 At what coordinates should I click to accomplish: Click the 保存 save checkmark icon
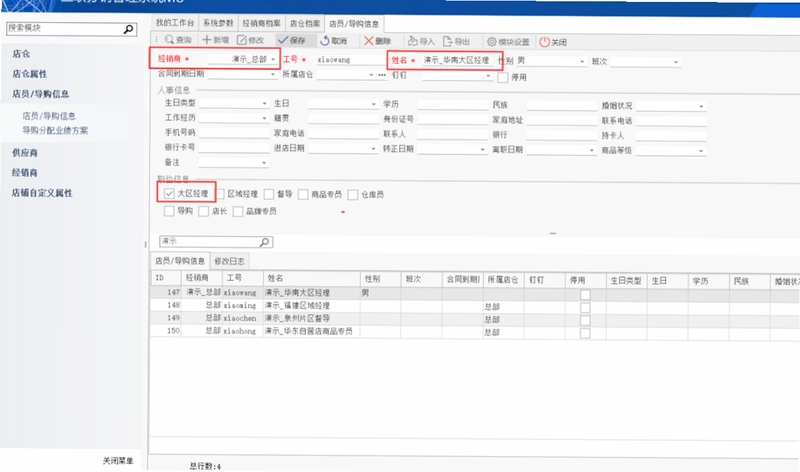tap(283, 40)
